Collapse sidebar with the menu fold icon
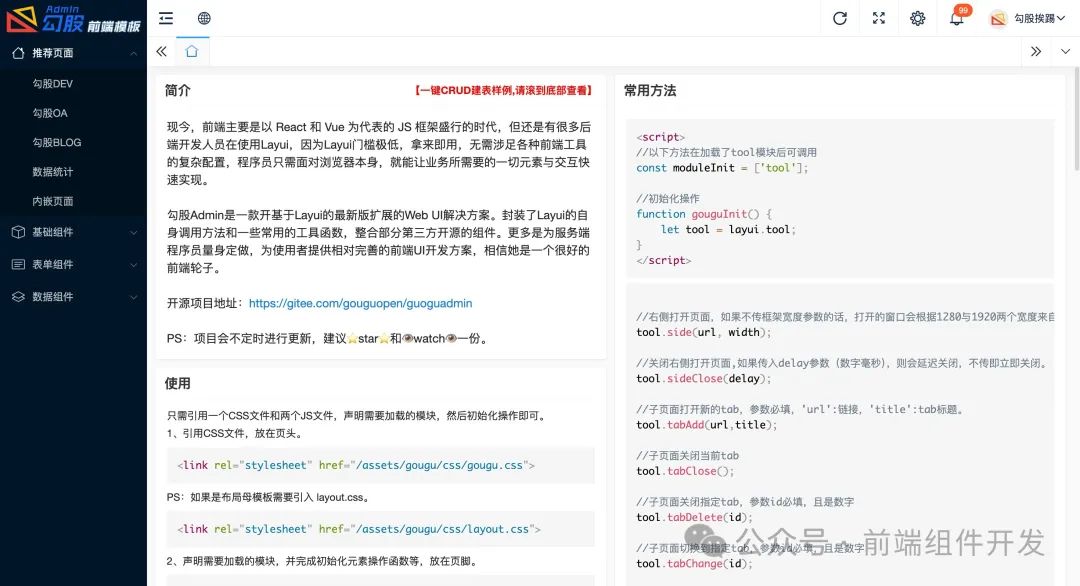1080x586 pixels. point(166,19)
